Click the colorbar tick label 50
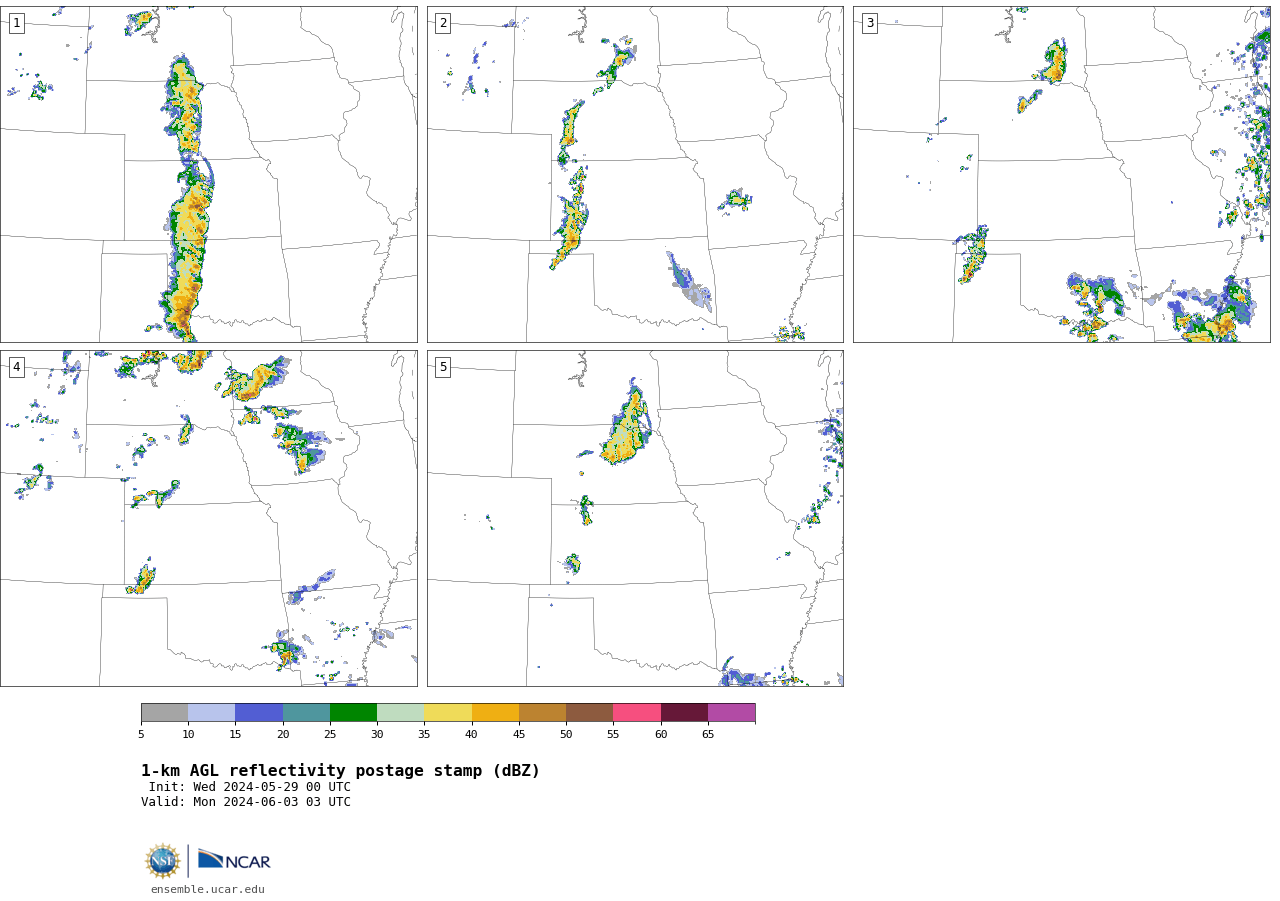 566,735
